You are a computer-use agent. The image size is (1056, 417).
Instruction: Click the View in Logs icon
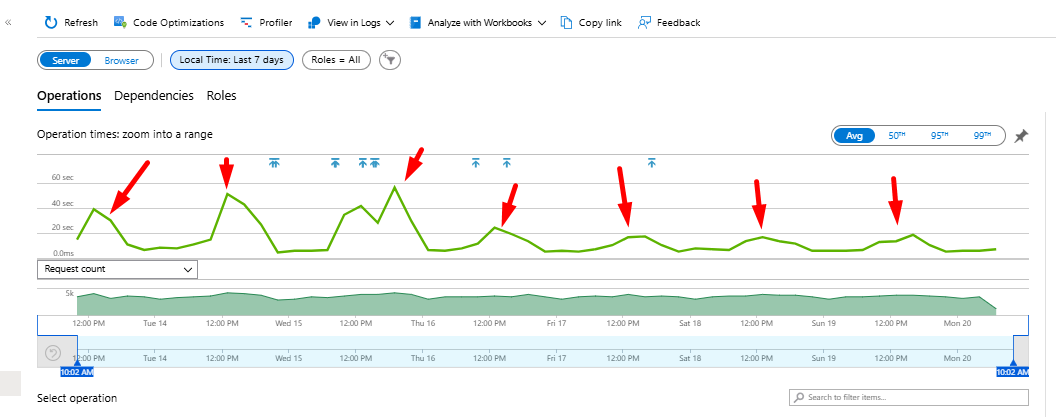point(314,22)
